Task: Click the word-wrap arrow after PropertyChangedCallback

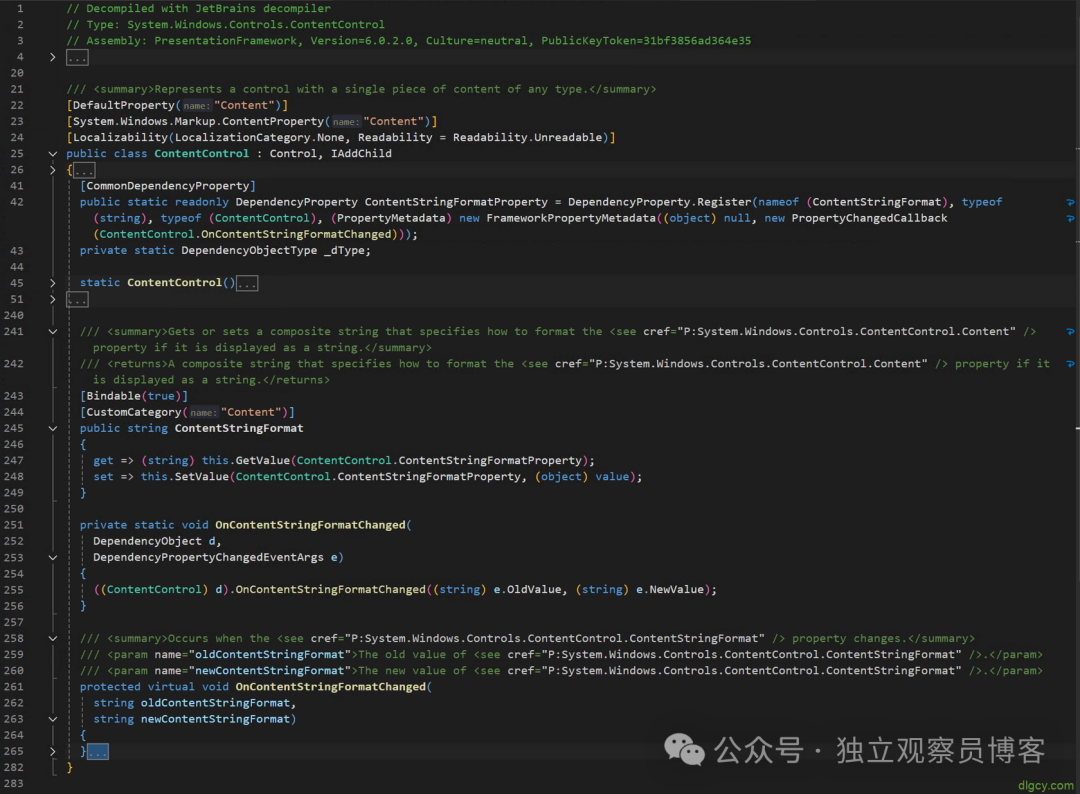Action: [x=1070, y=218]
